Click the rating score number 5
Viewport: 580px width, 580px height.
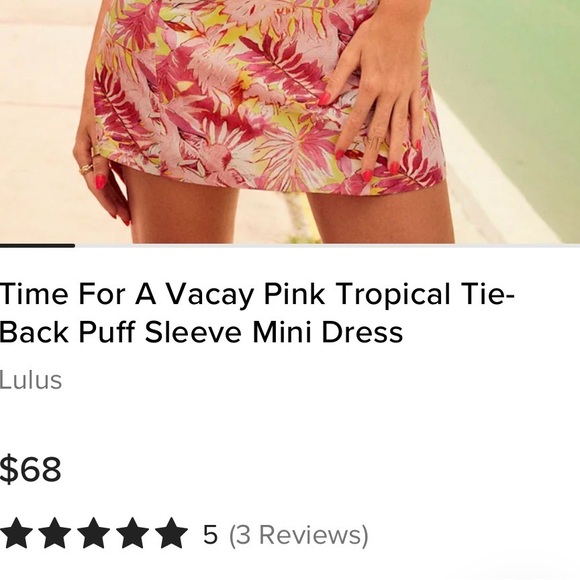pyautogui.click(x=210, y=535)
